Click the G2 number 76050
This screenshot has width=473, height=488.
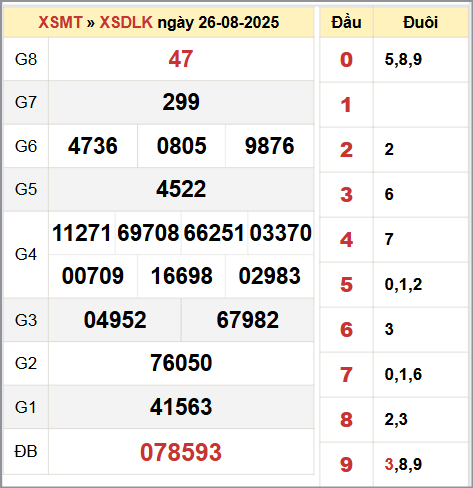coord(181,363)
